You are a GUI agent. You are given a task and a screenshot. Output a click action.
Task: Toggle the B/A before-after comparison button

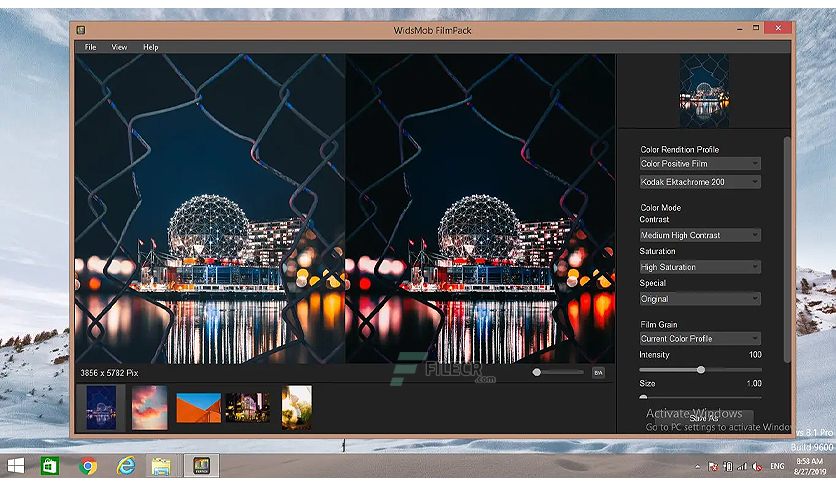coord(598,373)
